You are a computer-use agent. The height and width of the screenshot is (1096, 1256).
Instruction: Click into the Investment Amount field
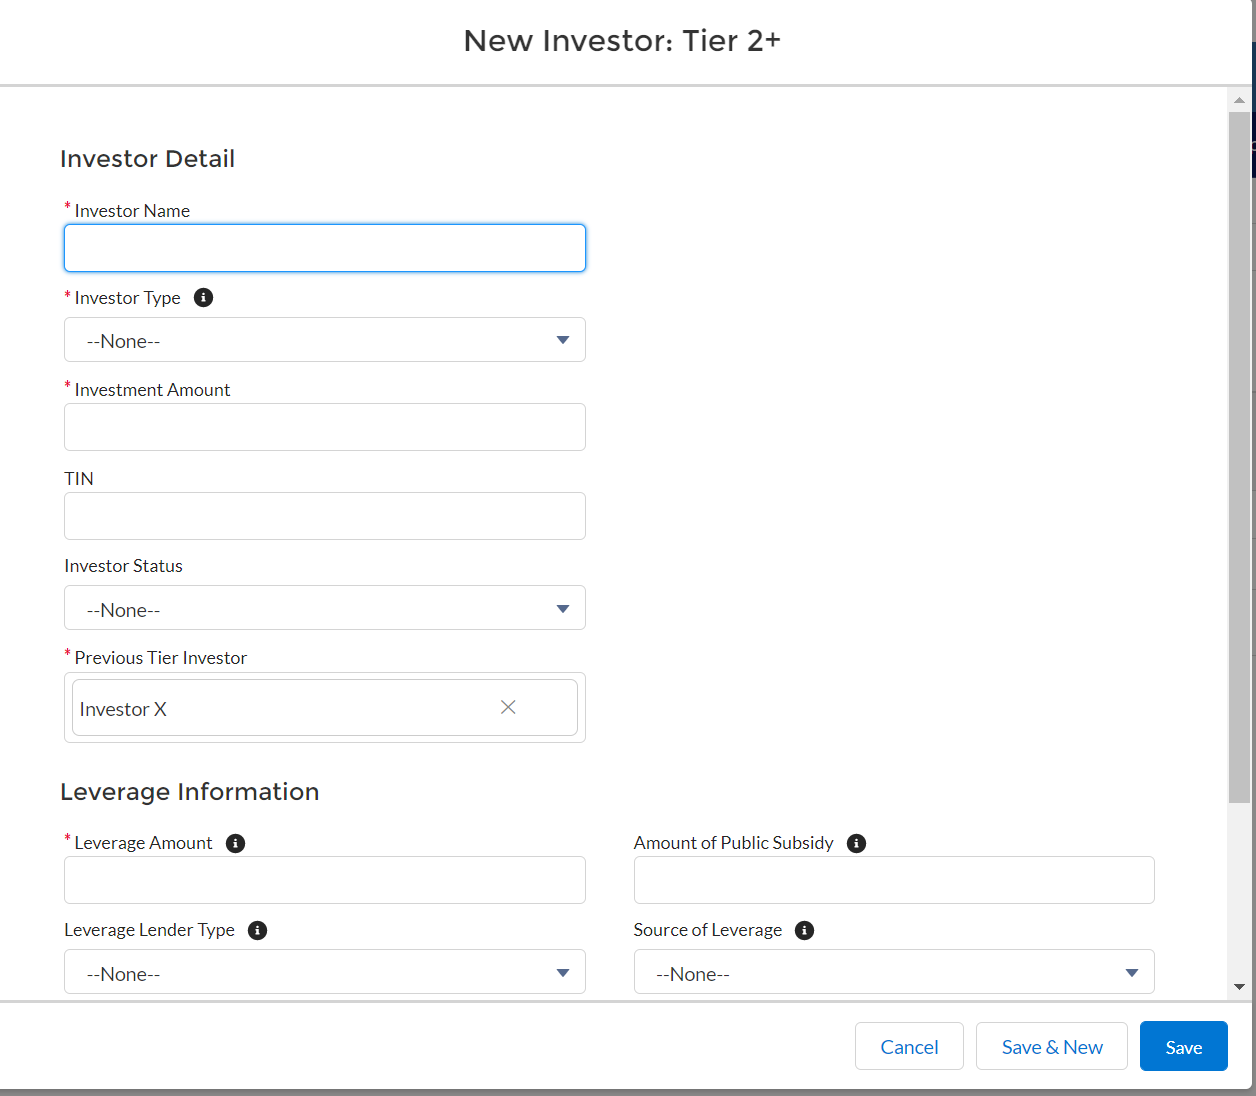click(x=324, y=427)
